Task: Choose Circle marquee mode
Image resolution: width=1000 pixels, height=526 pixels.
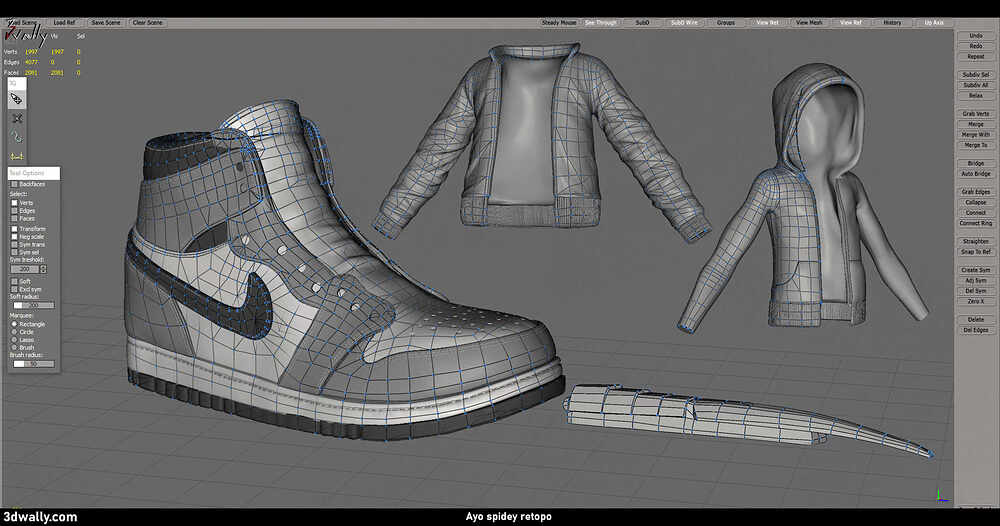Action: click(14, 332)
